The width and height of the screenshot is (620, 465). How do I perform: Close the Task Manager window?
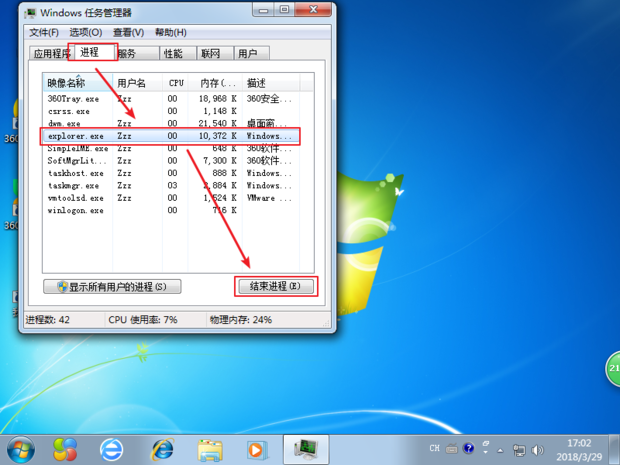click(313, 10)
